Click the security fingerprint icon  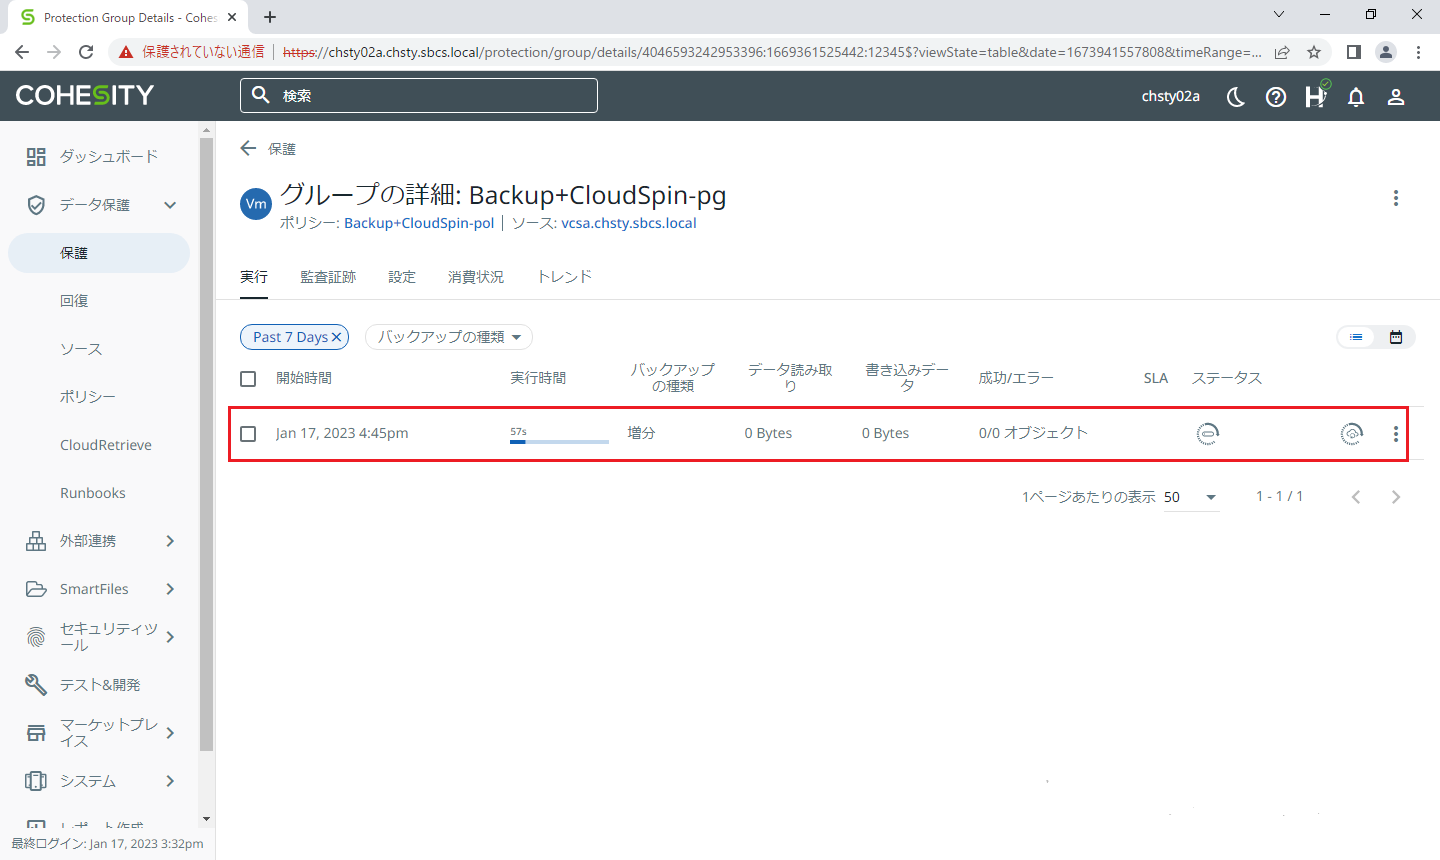pyautogui.click(x=36, y=637)
